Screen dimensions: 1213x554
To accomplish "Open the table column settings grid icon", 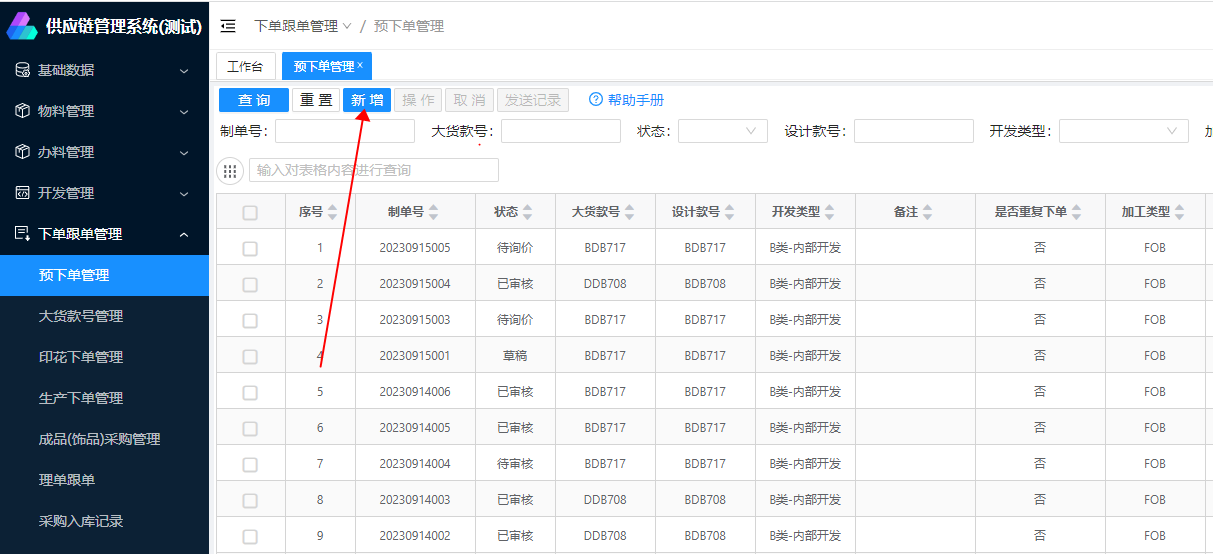I will pos(230,171).
